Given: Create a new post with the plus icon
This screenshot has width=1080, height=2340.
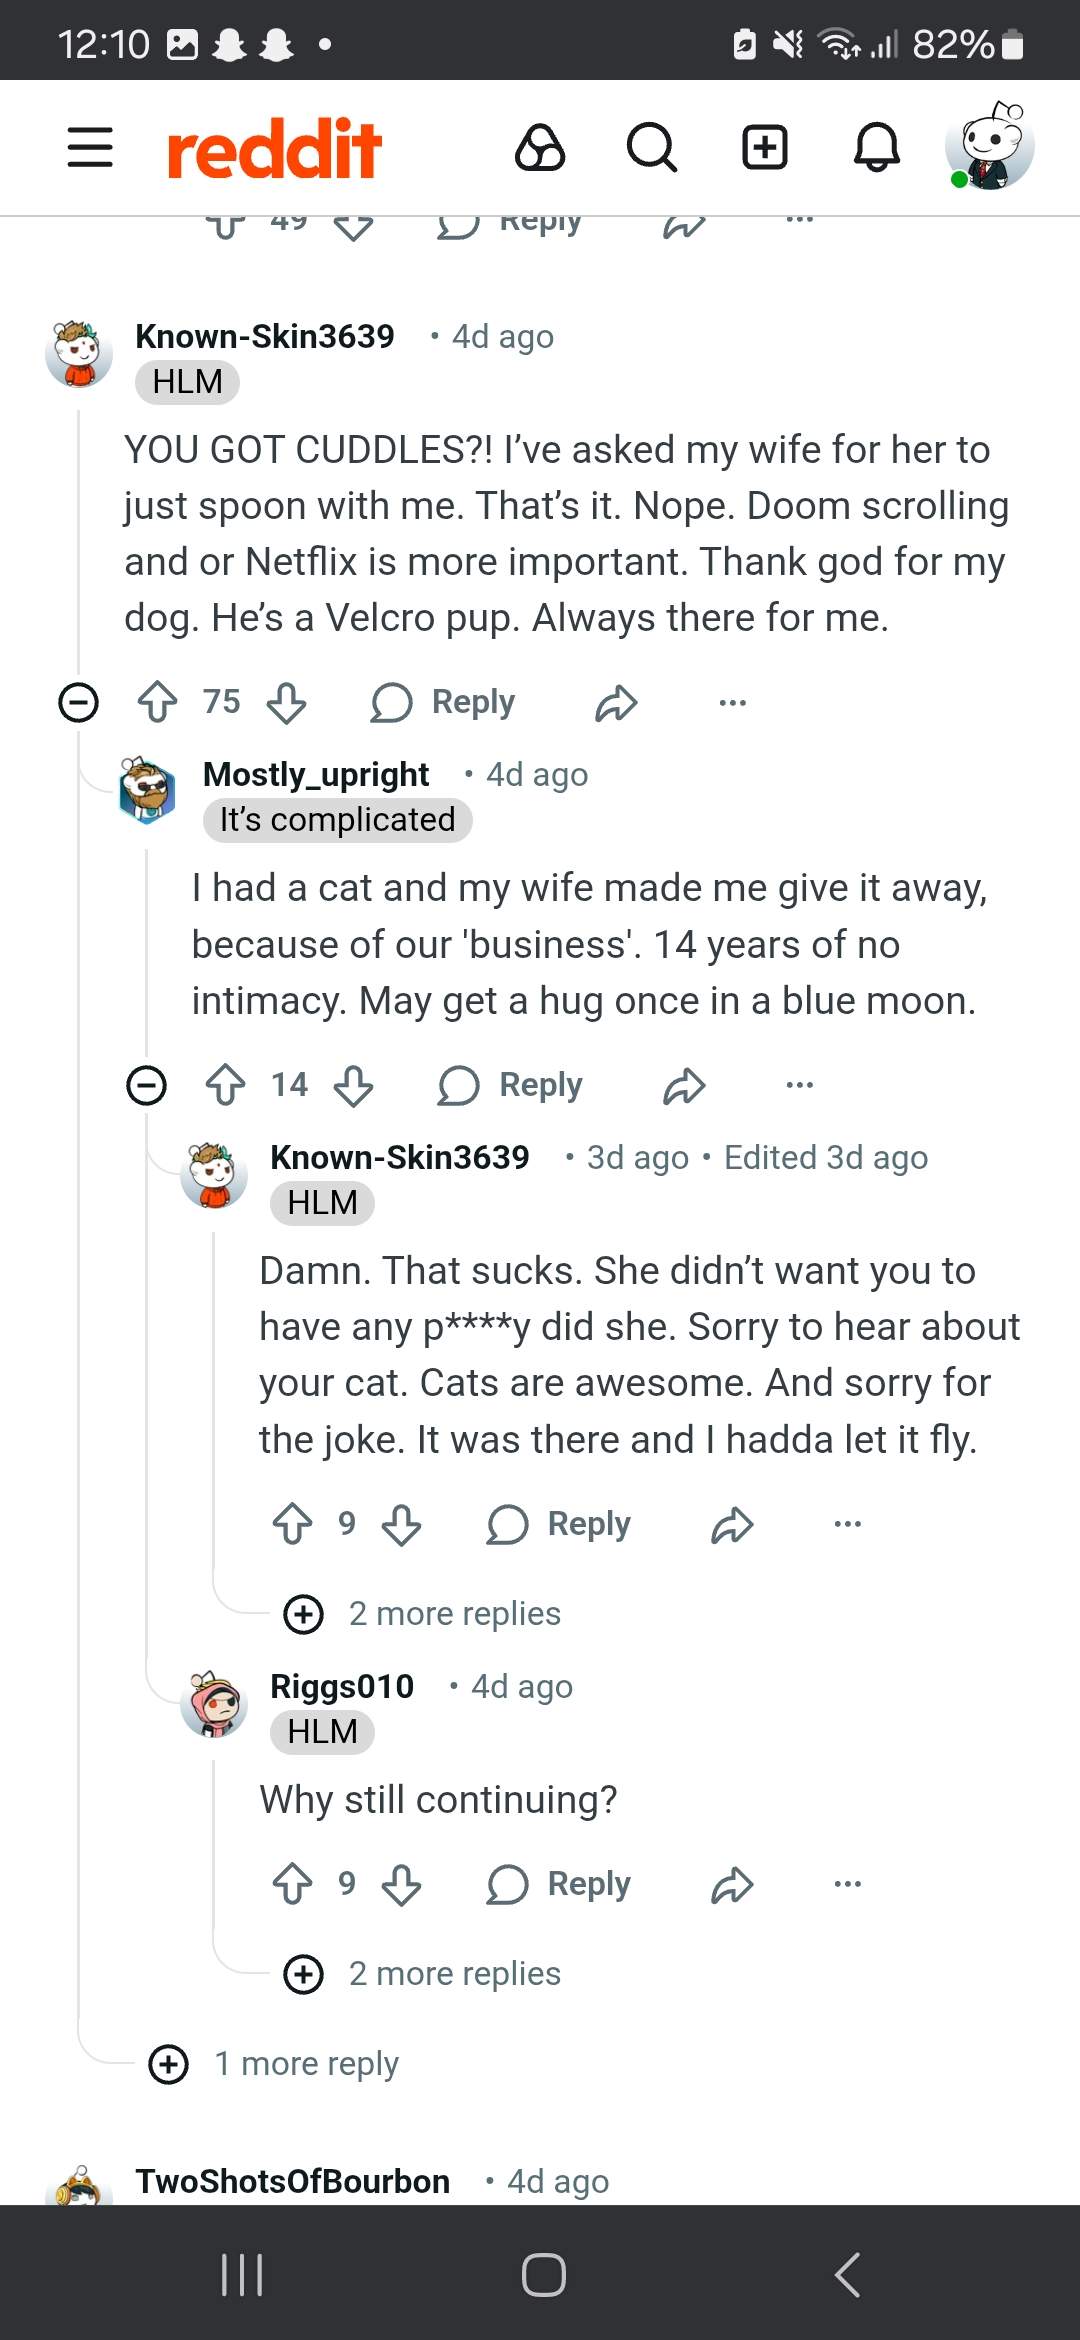Looking at the screenshot, I should click(x=764, y=147).
